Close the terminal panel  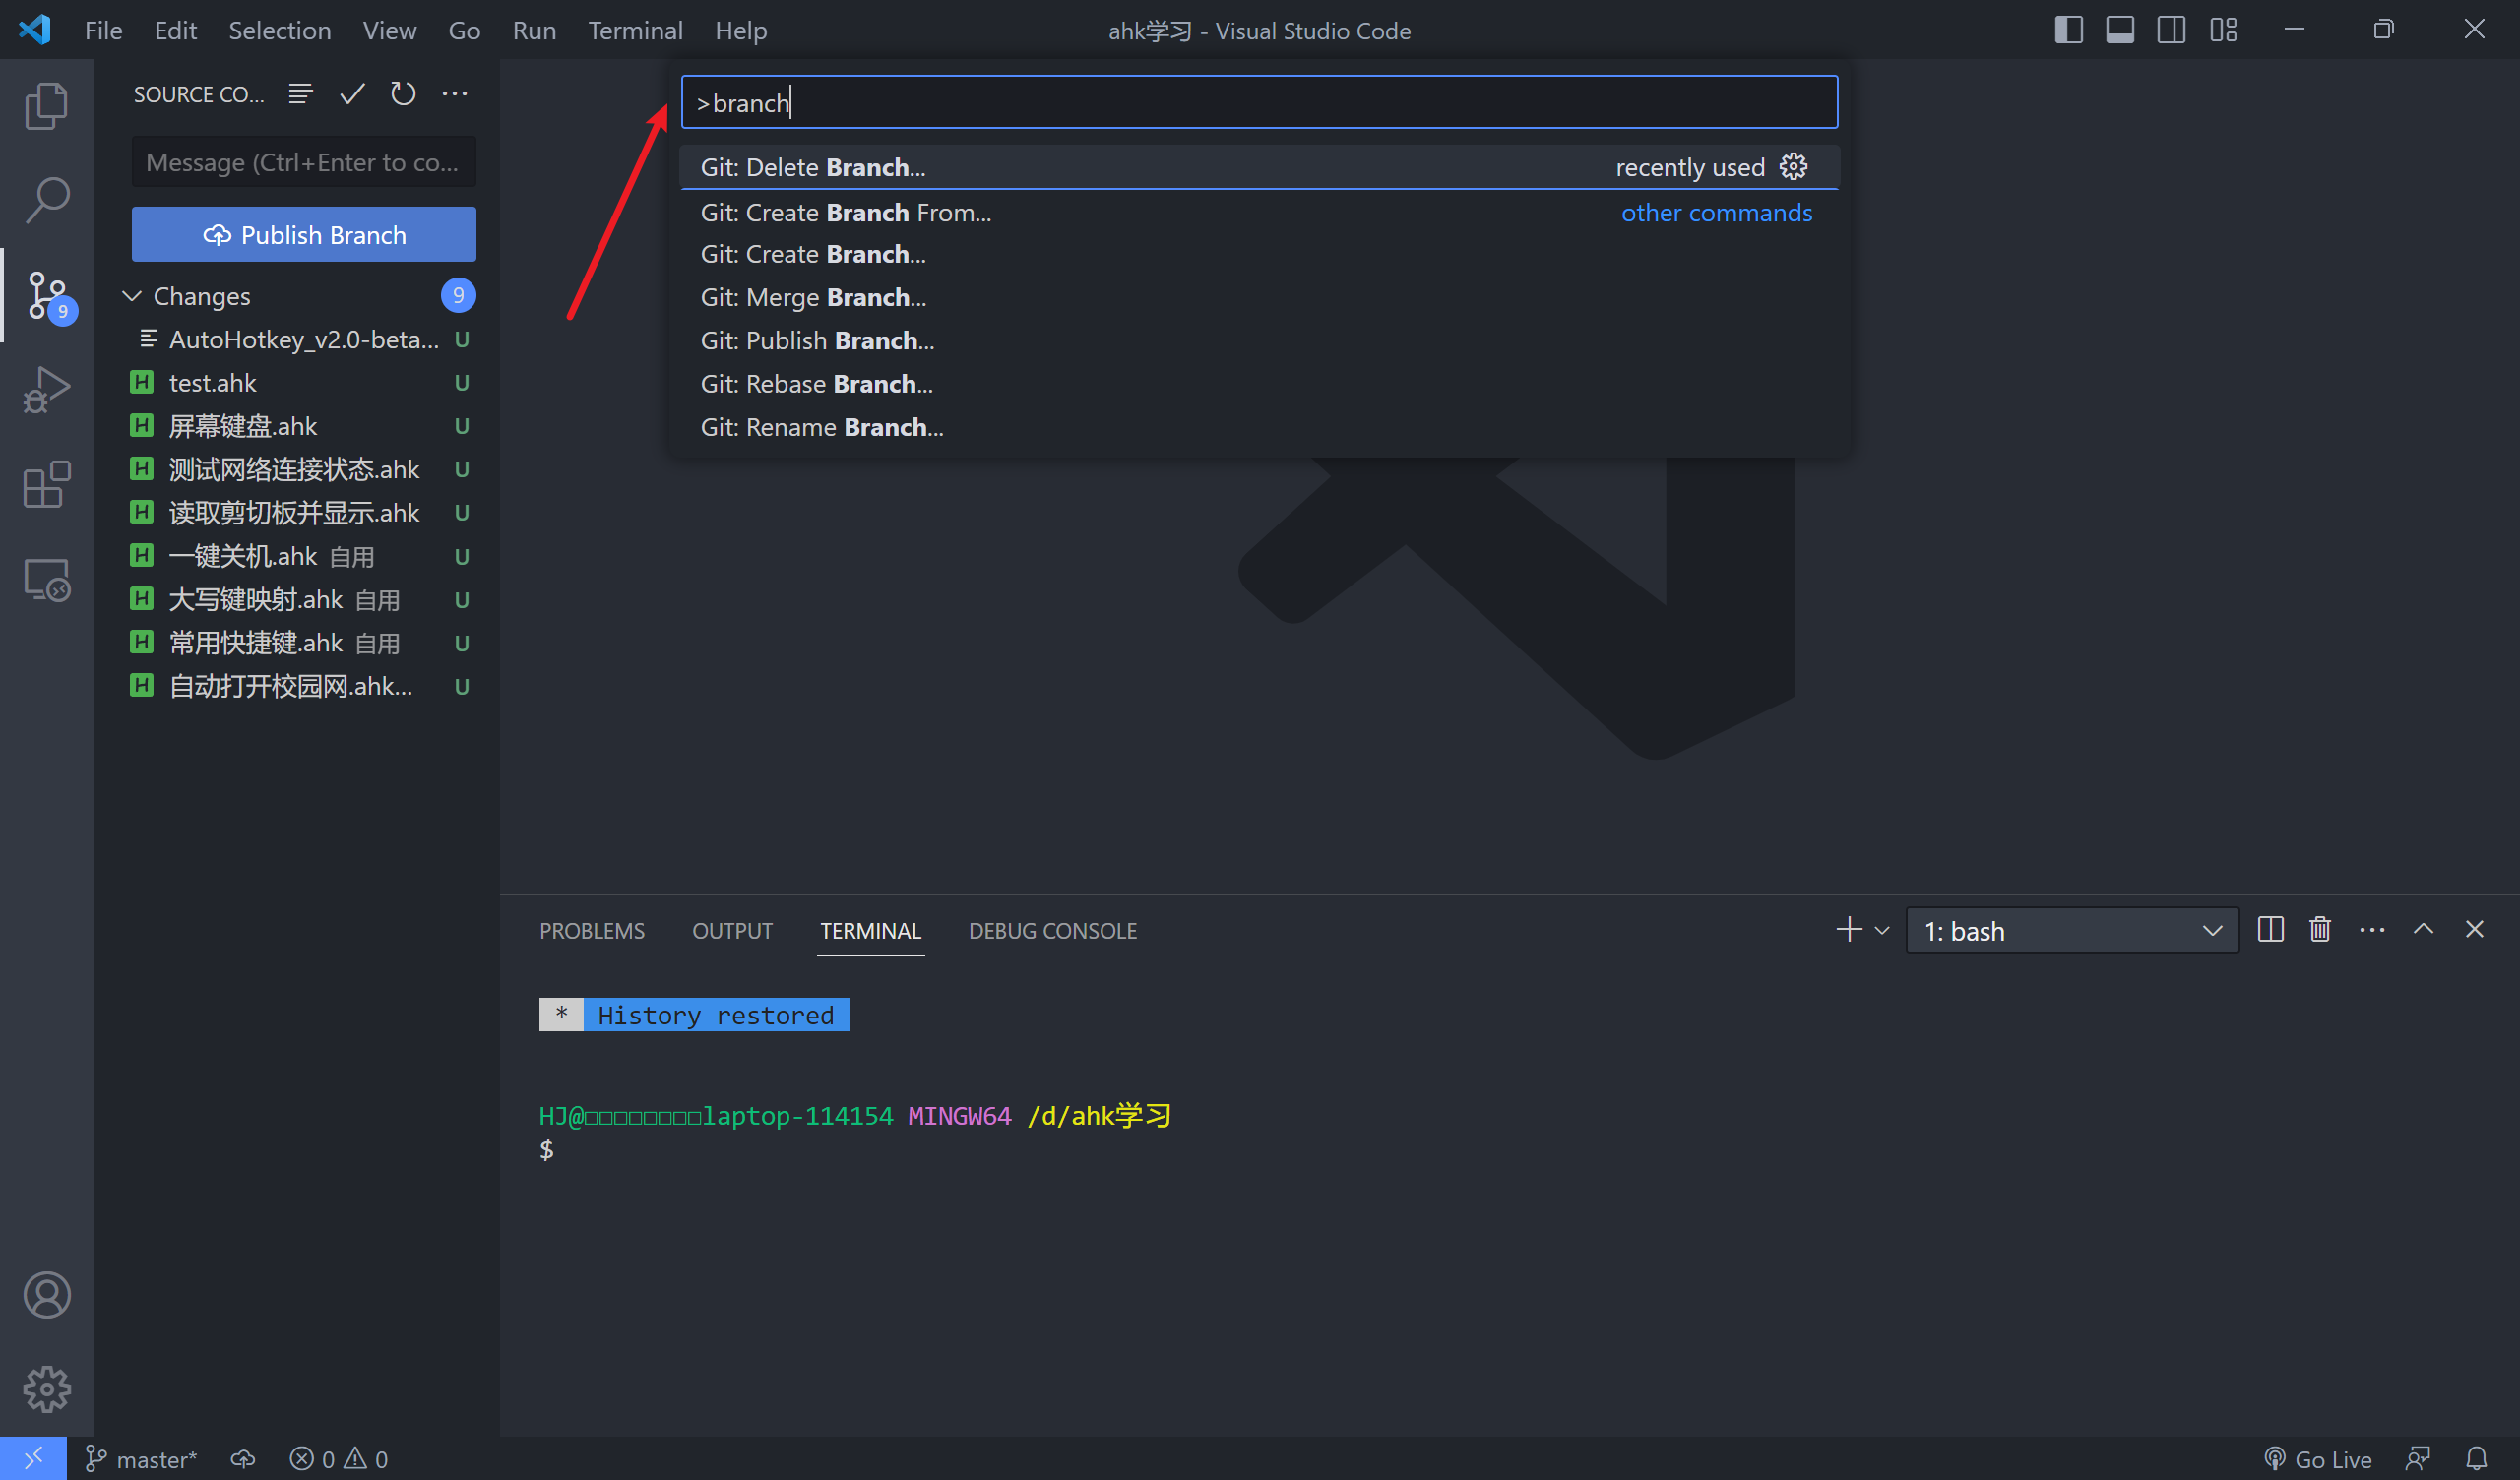click(x=2474, y=930)
